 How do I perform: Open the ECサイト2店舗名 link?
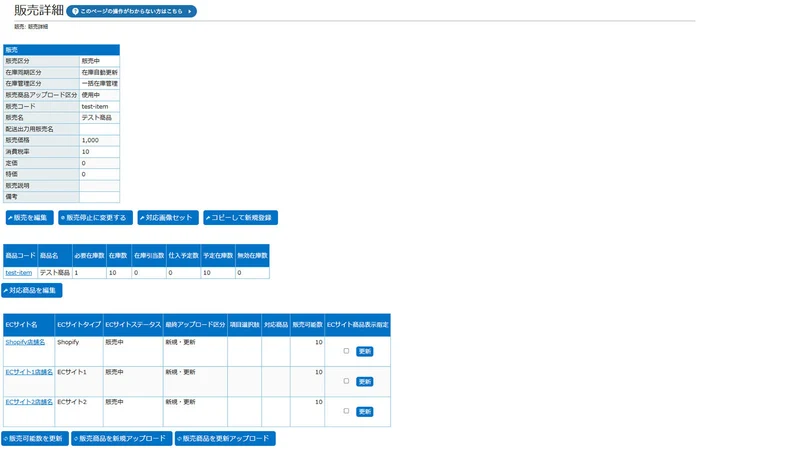coord(29,402)
